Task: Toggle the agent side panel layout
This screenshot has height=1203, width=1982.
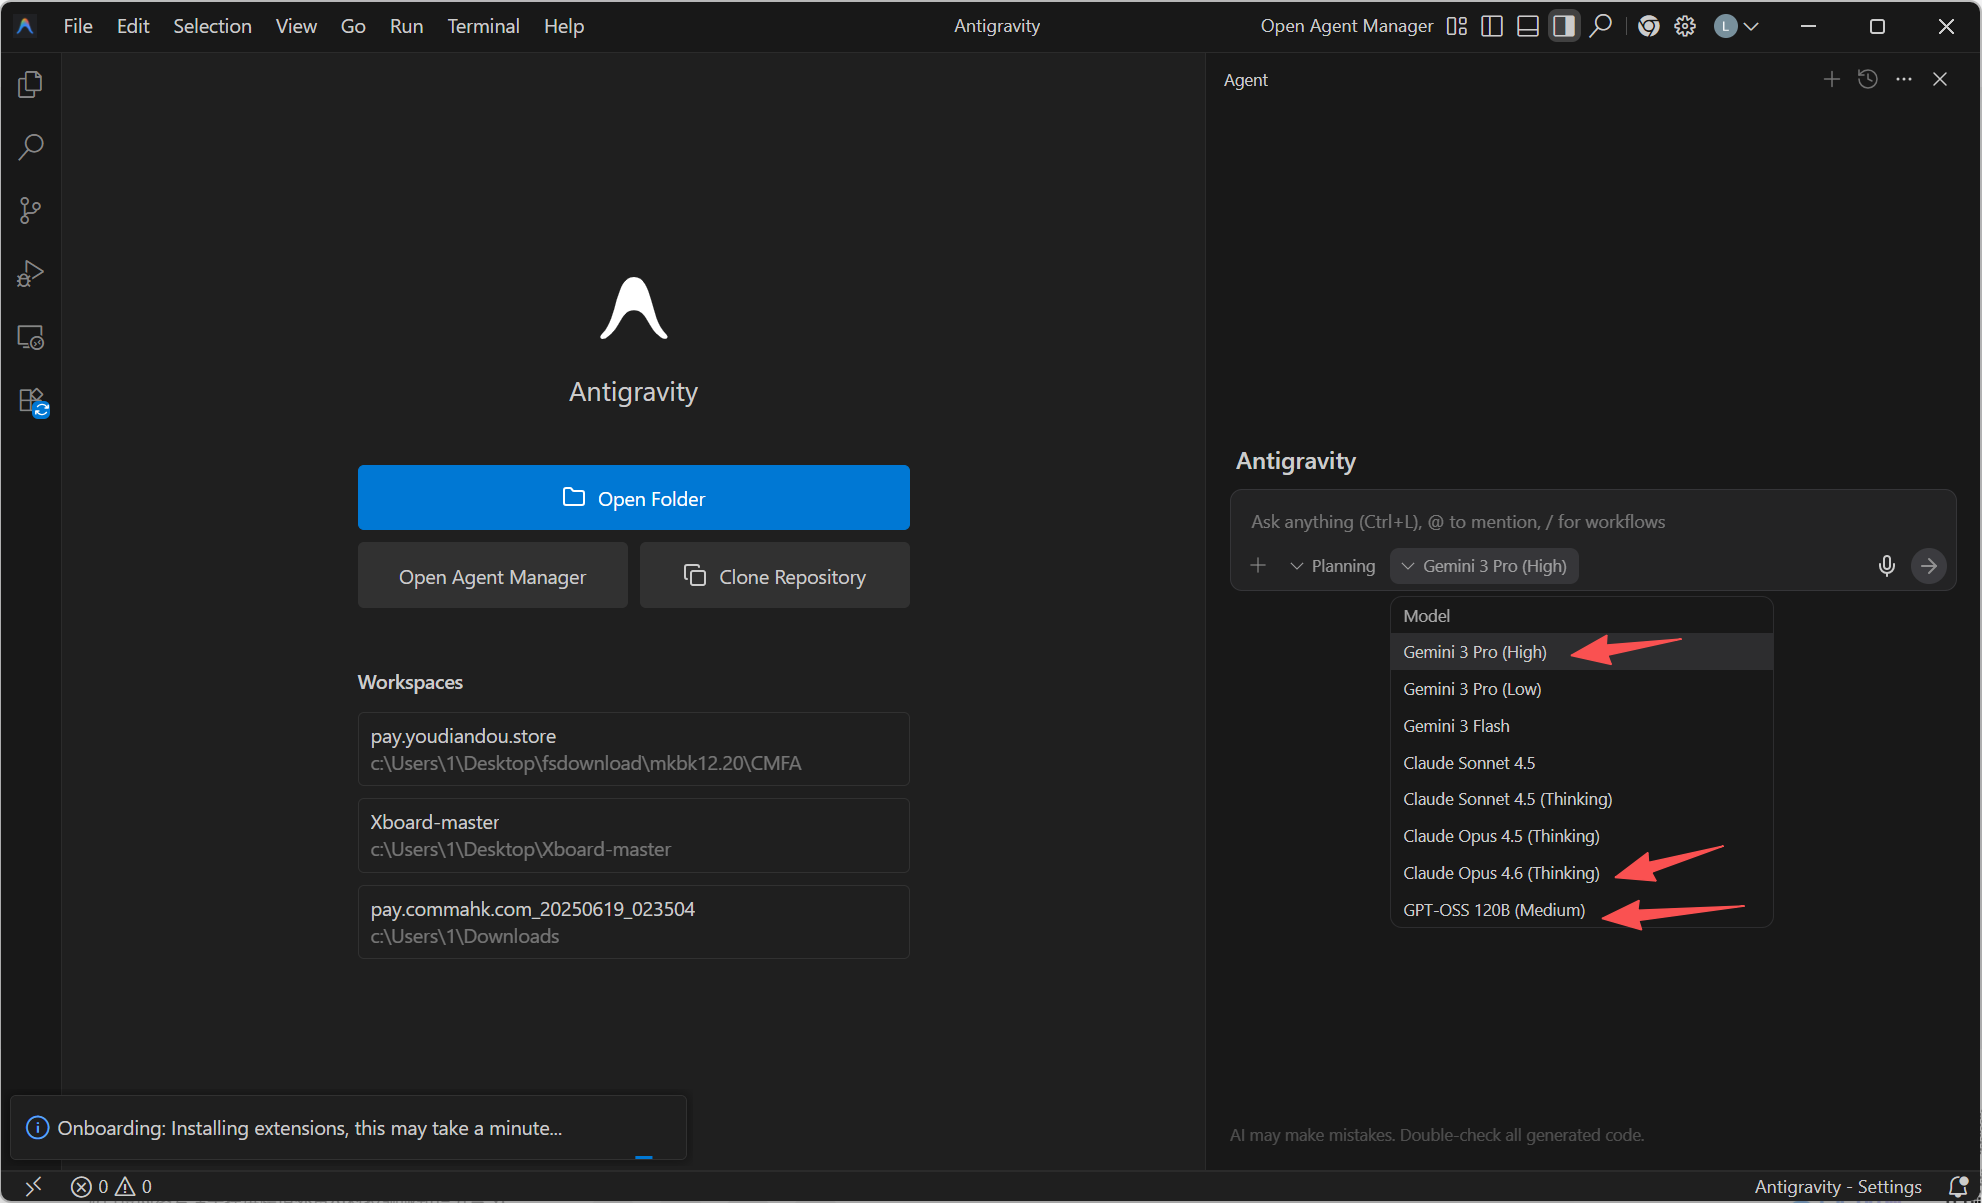Action: 1563,27
